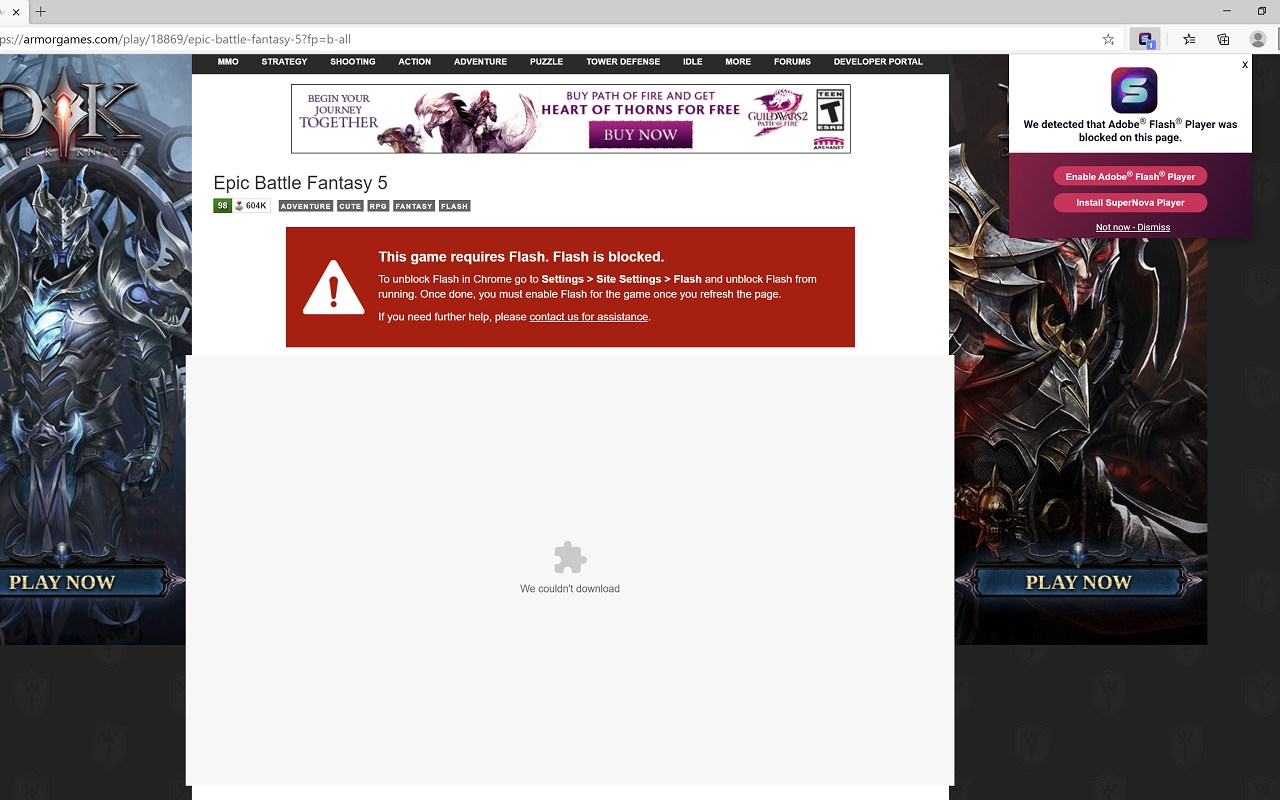
Task: Click the Buy Now button in the banner ad
Action: pyautogui.click(x=640, y=134)
